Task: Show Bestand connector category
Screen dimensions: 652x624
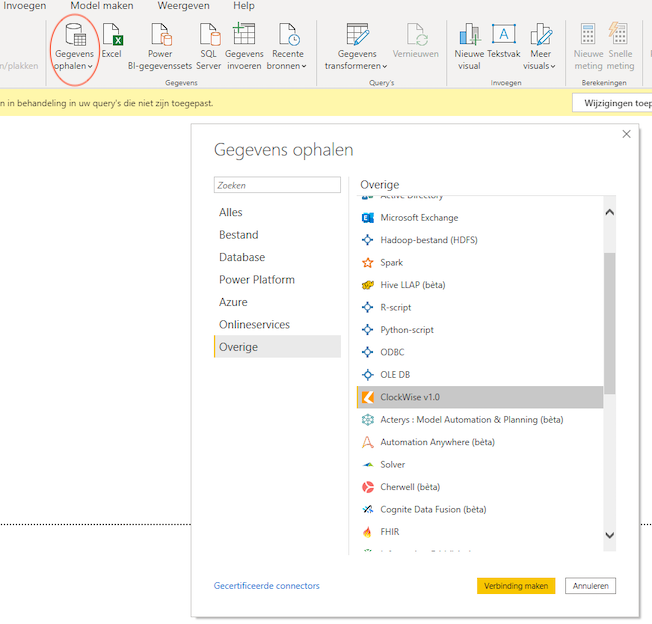Action: click(277, 235)
